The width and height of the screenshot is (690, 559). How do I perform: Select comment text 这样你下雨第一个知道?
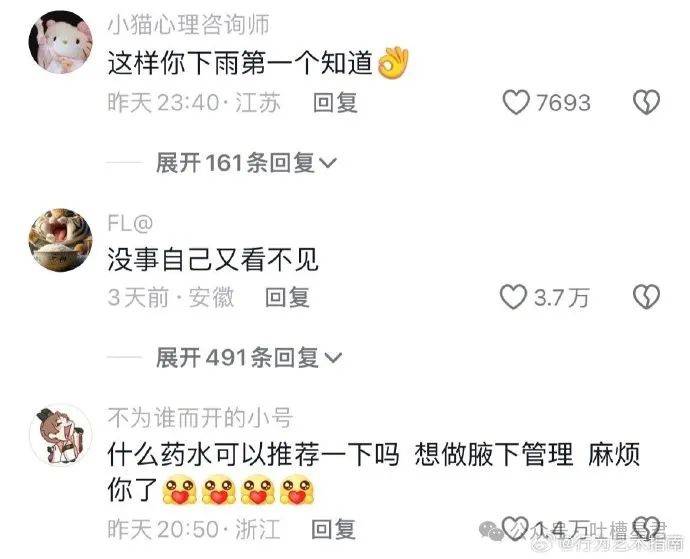pos(240,63)
